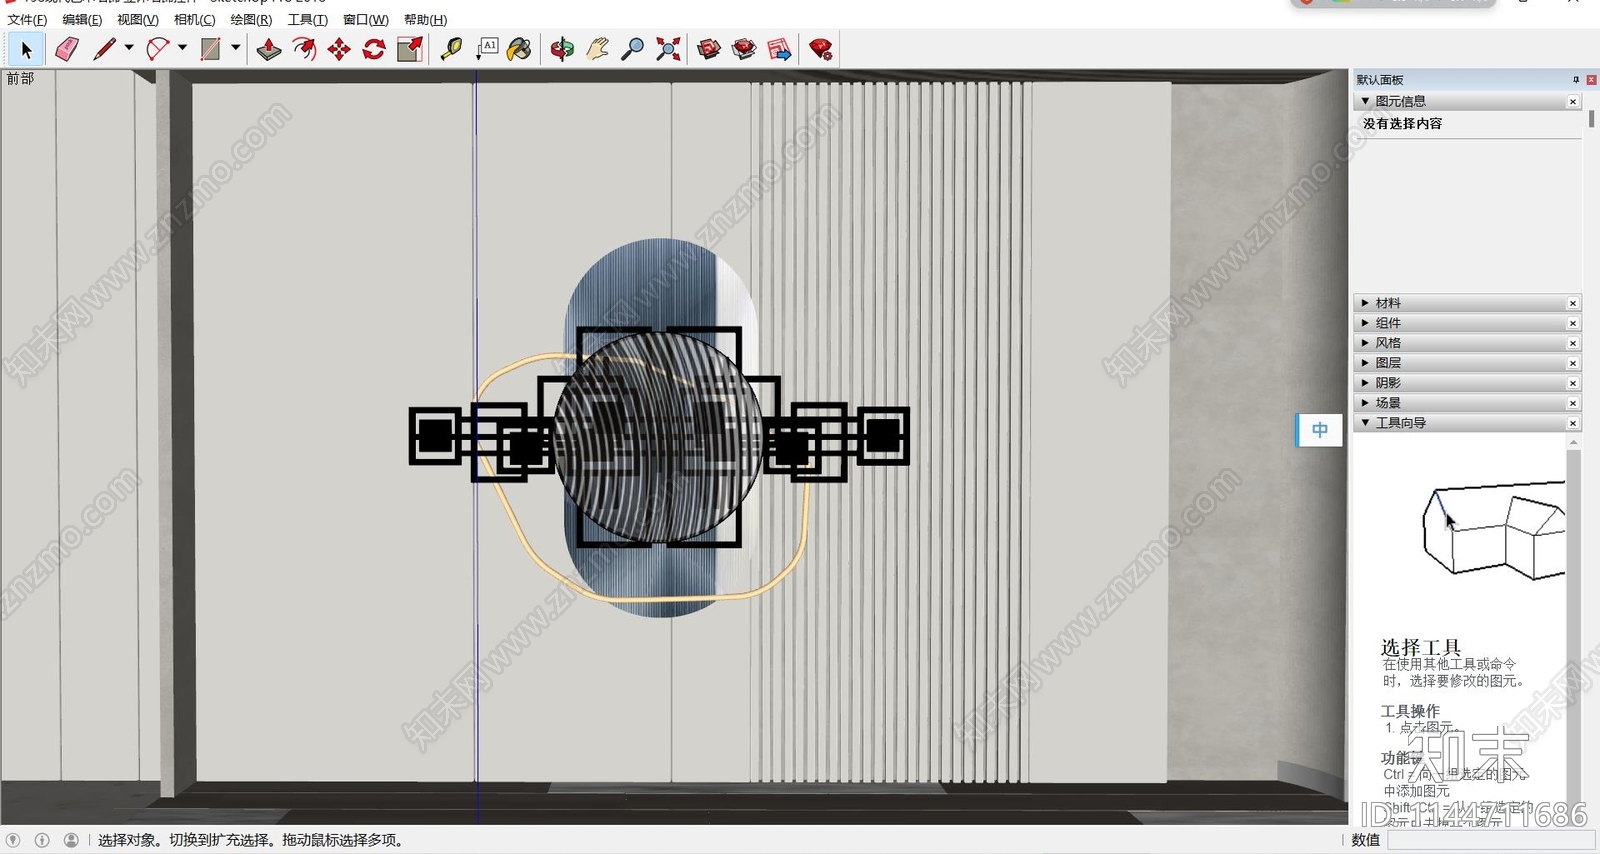
Task: Open the 工具(T) menu
Action: pos(308,20)
